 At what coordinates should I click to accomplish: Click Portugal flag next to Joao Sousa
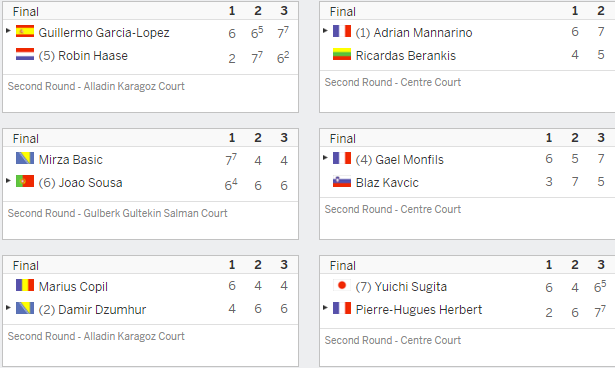(x=25, y=181)
